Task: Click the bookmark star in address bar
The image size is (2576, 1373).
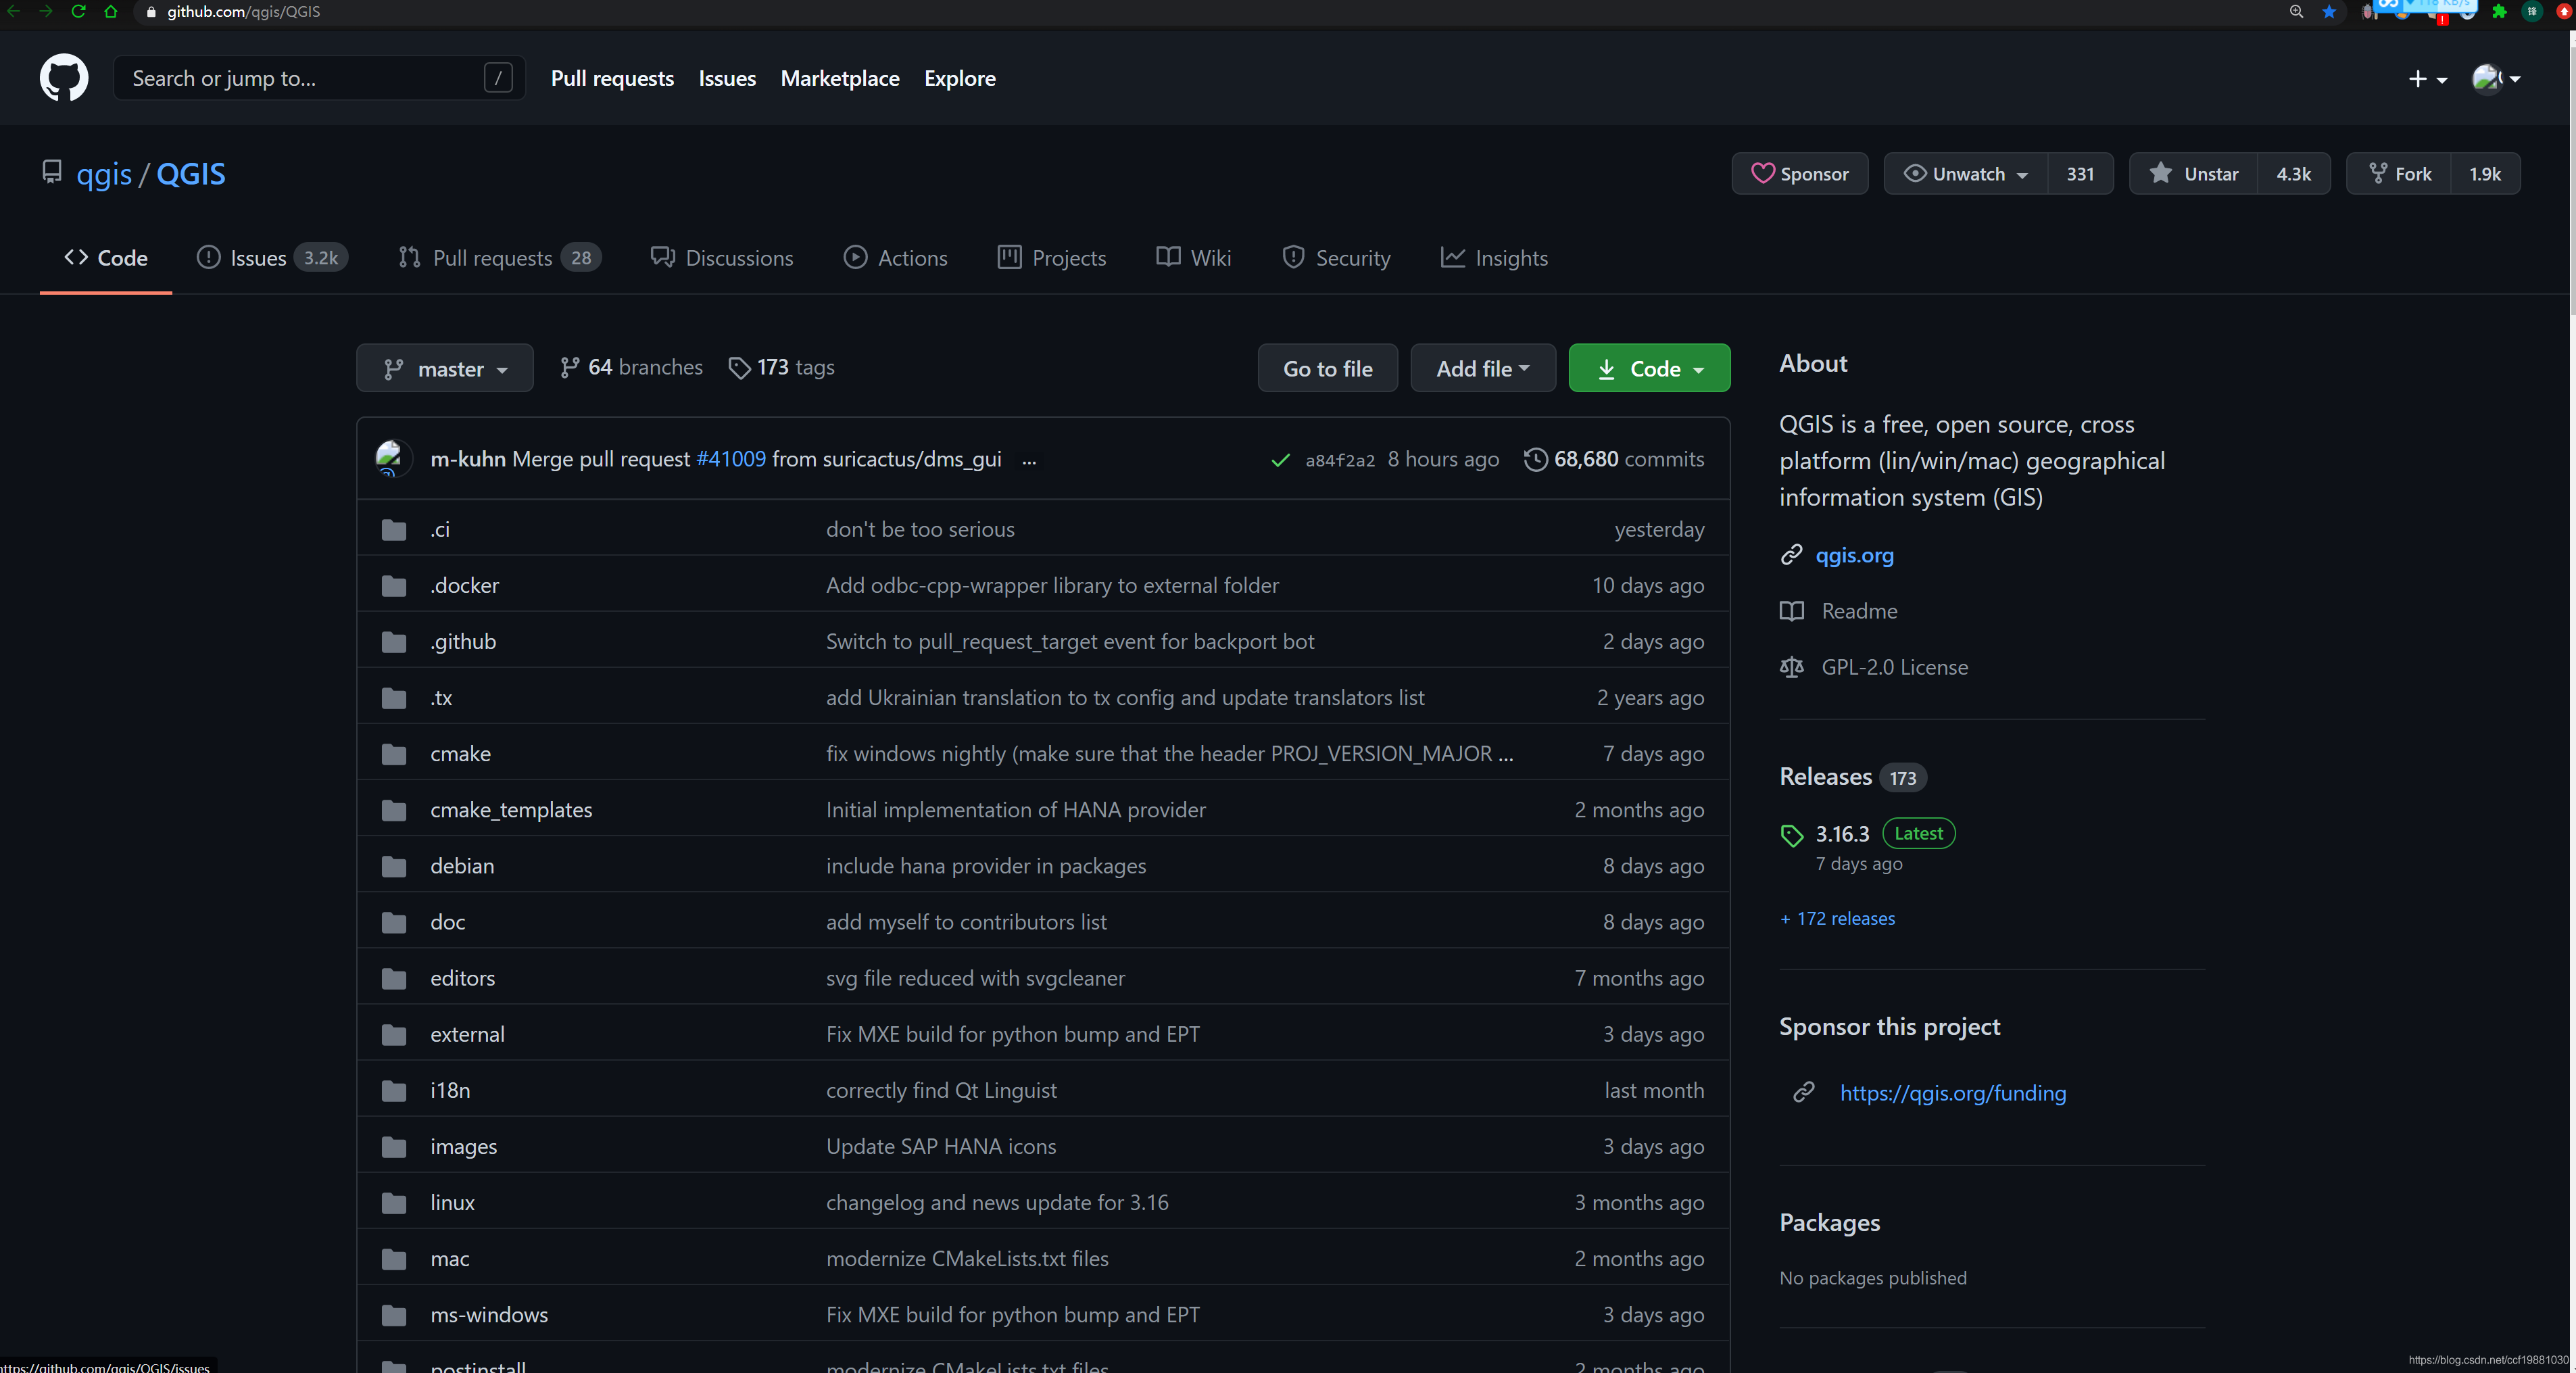Action: click(2329, 12)
